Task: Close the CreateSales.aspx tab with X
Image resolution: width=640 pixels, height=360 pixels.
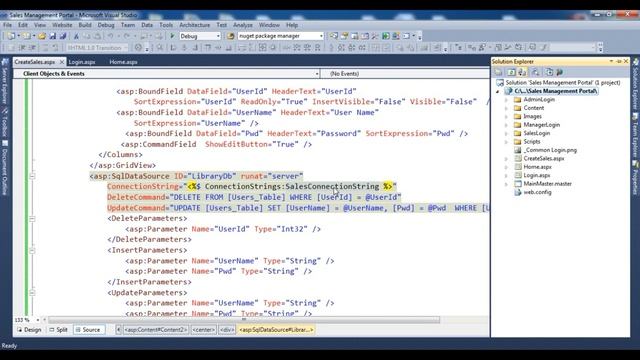Action: [x=62, y=62]
